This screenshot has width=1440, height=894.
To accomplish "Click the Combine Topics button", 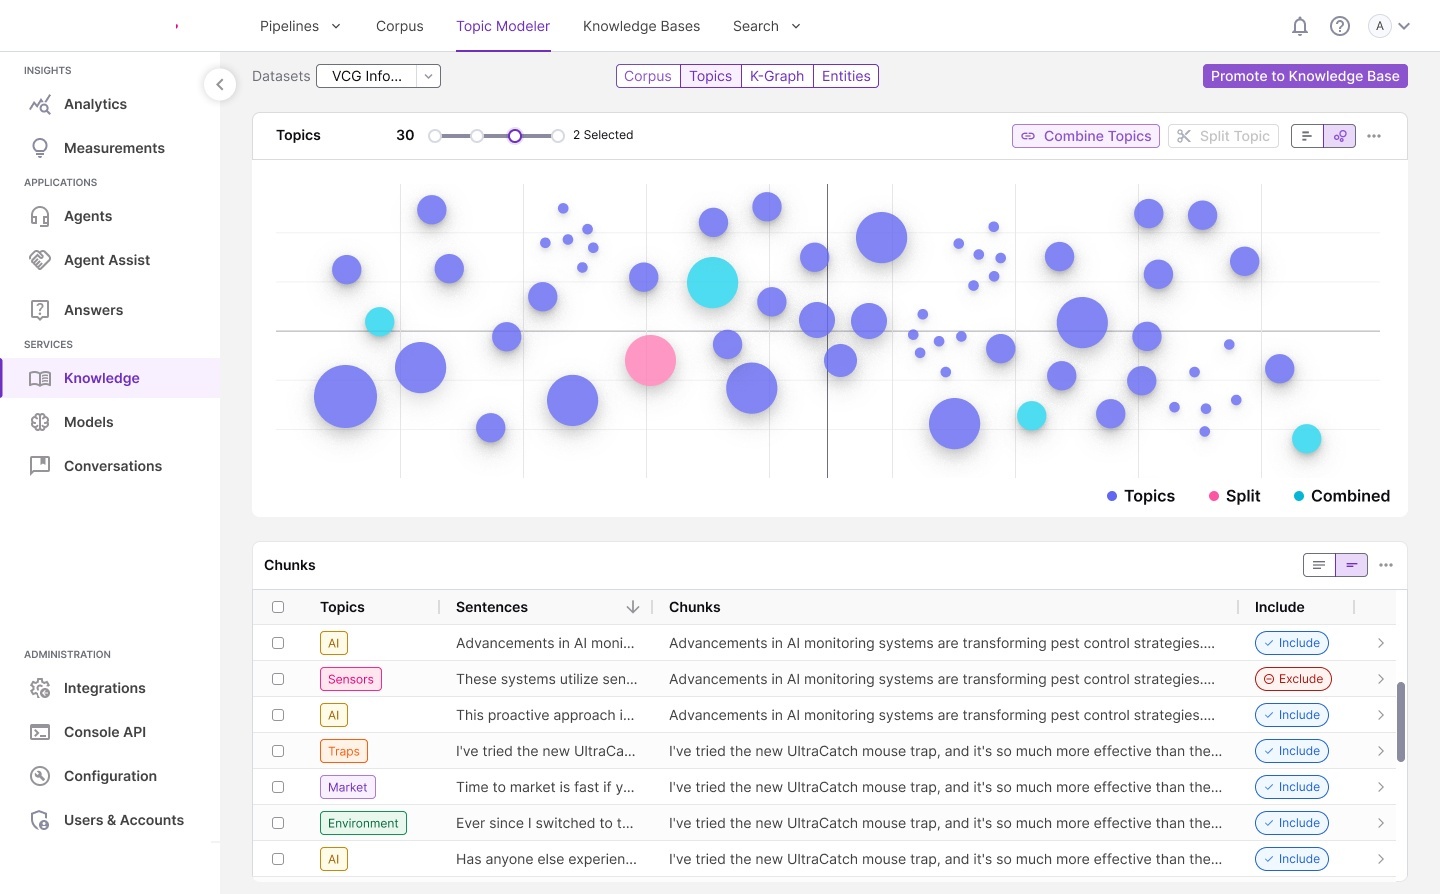I will (1086, 136).
